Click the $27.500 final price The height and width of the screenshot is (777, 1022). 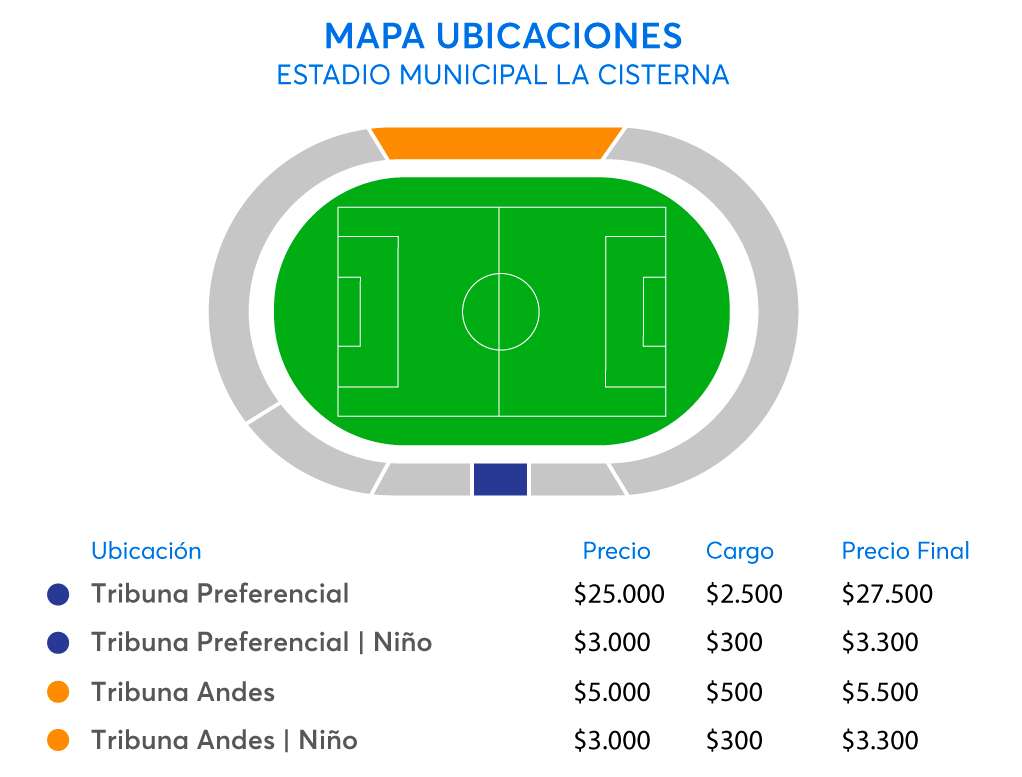tap(887, 594)
